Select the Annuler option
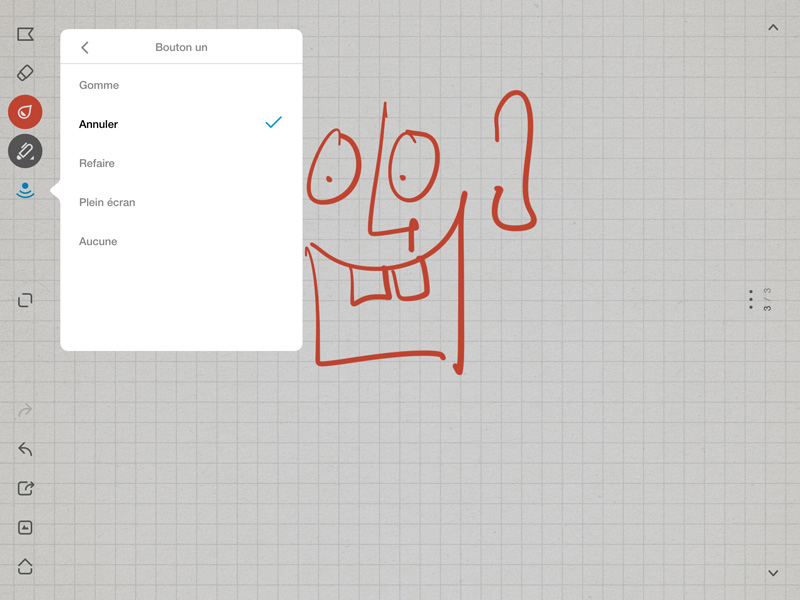This screenshot has width=800, height=600. click(181, 124)
